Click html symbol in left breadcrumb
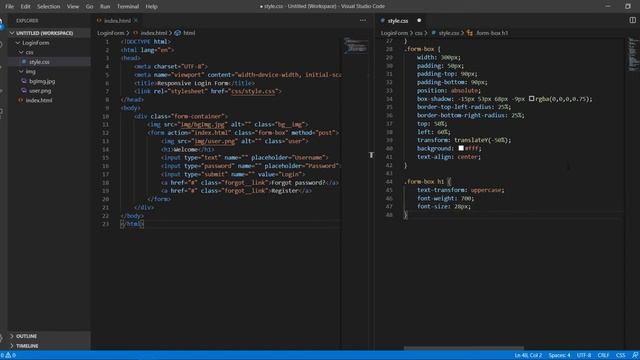The height and width of the screenshot is (360, 640). (x=189, y=33)
